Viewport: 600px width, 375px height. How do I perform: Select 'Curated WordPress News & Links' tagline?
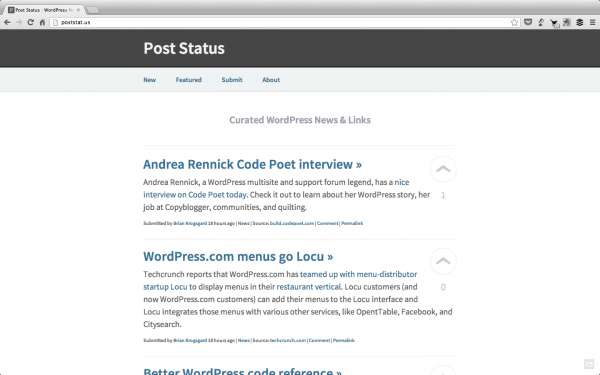(x=300, y=120)
